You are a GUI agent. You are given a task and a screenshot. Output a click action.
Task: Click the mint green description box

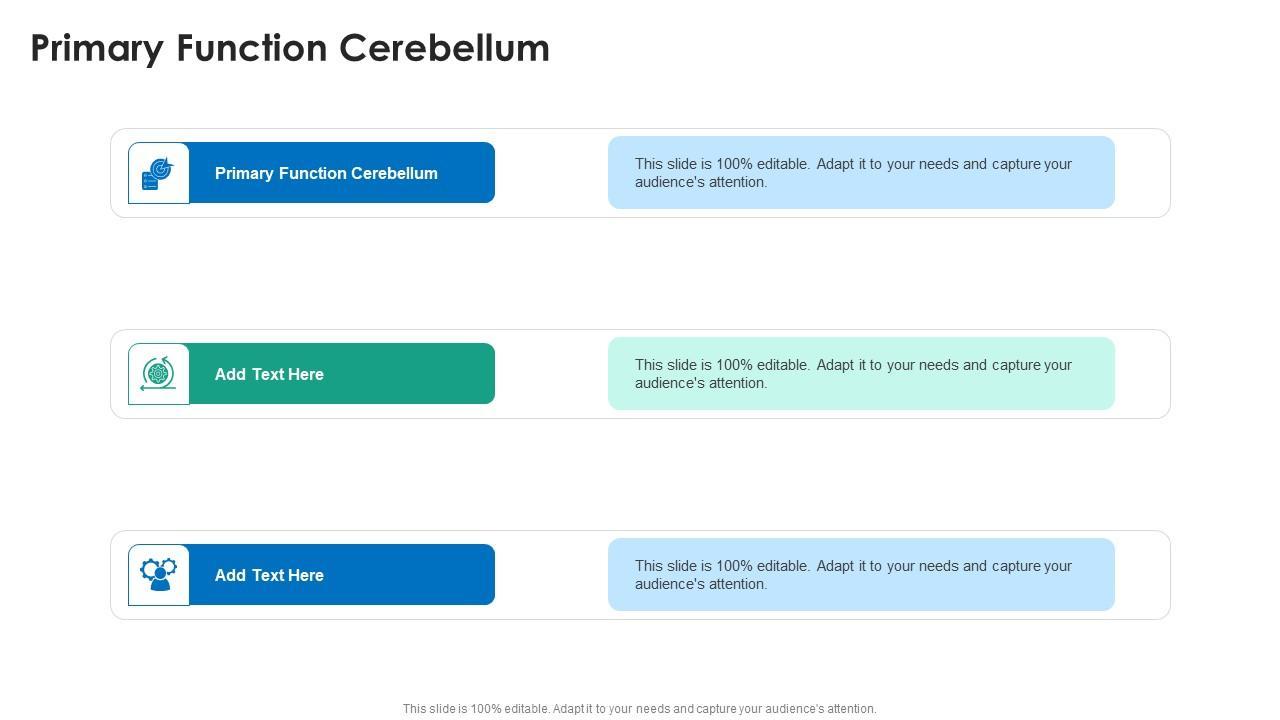[861, 374]
